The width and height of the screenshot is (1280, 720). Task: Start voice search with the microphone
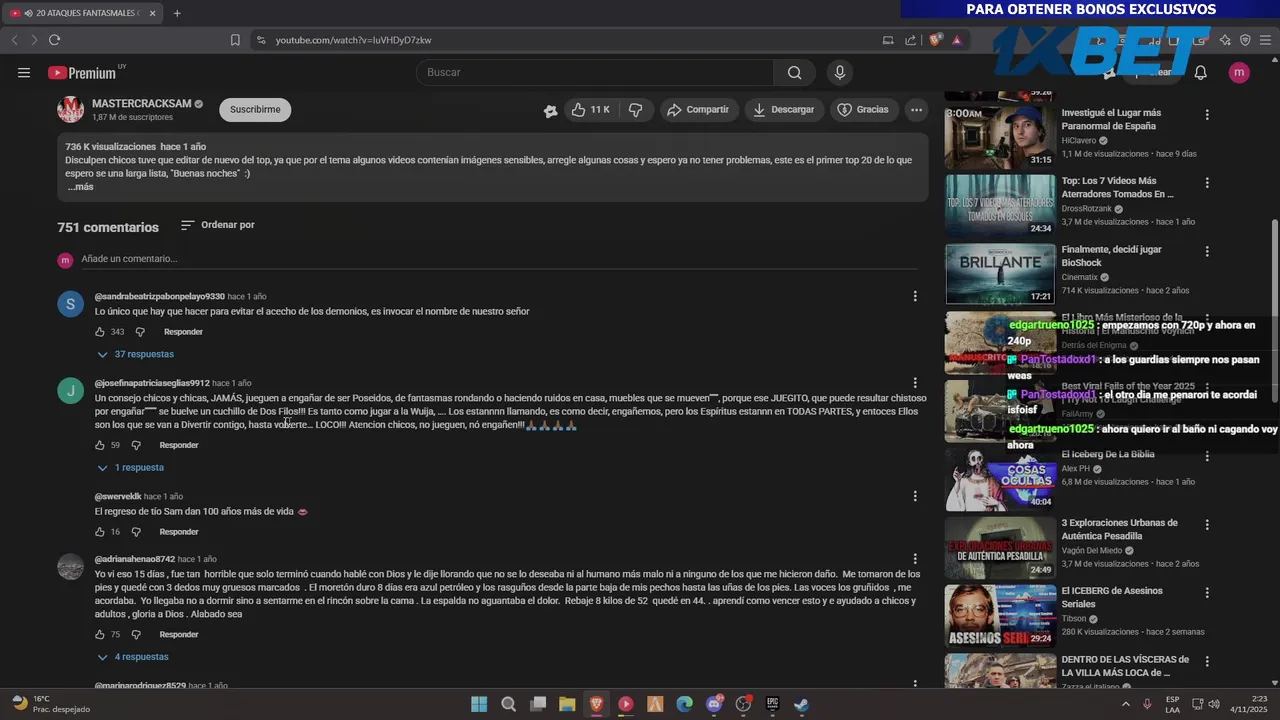pos(840,72)
